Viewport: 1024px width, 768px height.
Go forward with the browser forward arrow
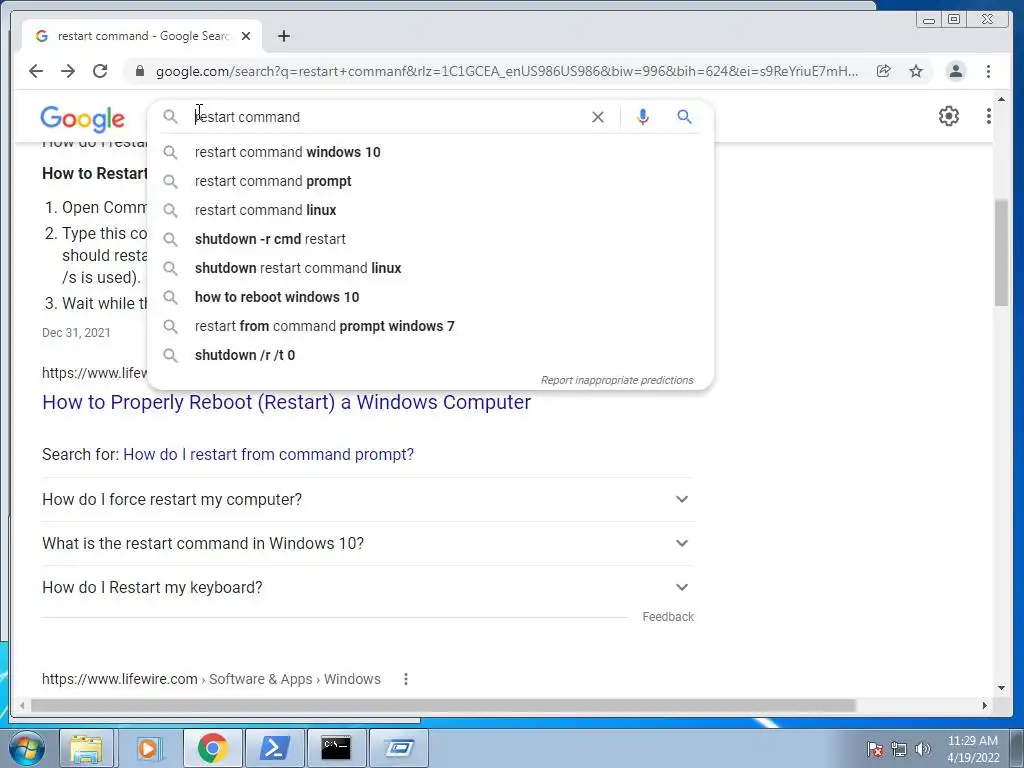coord(68,71)
